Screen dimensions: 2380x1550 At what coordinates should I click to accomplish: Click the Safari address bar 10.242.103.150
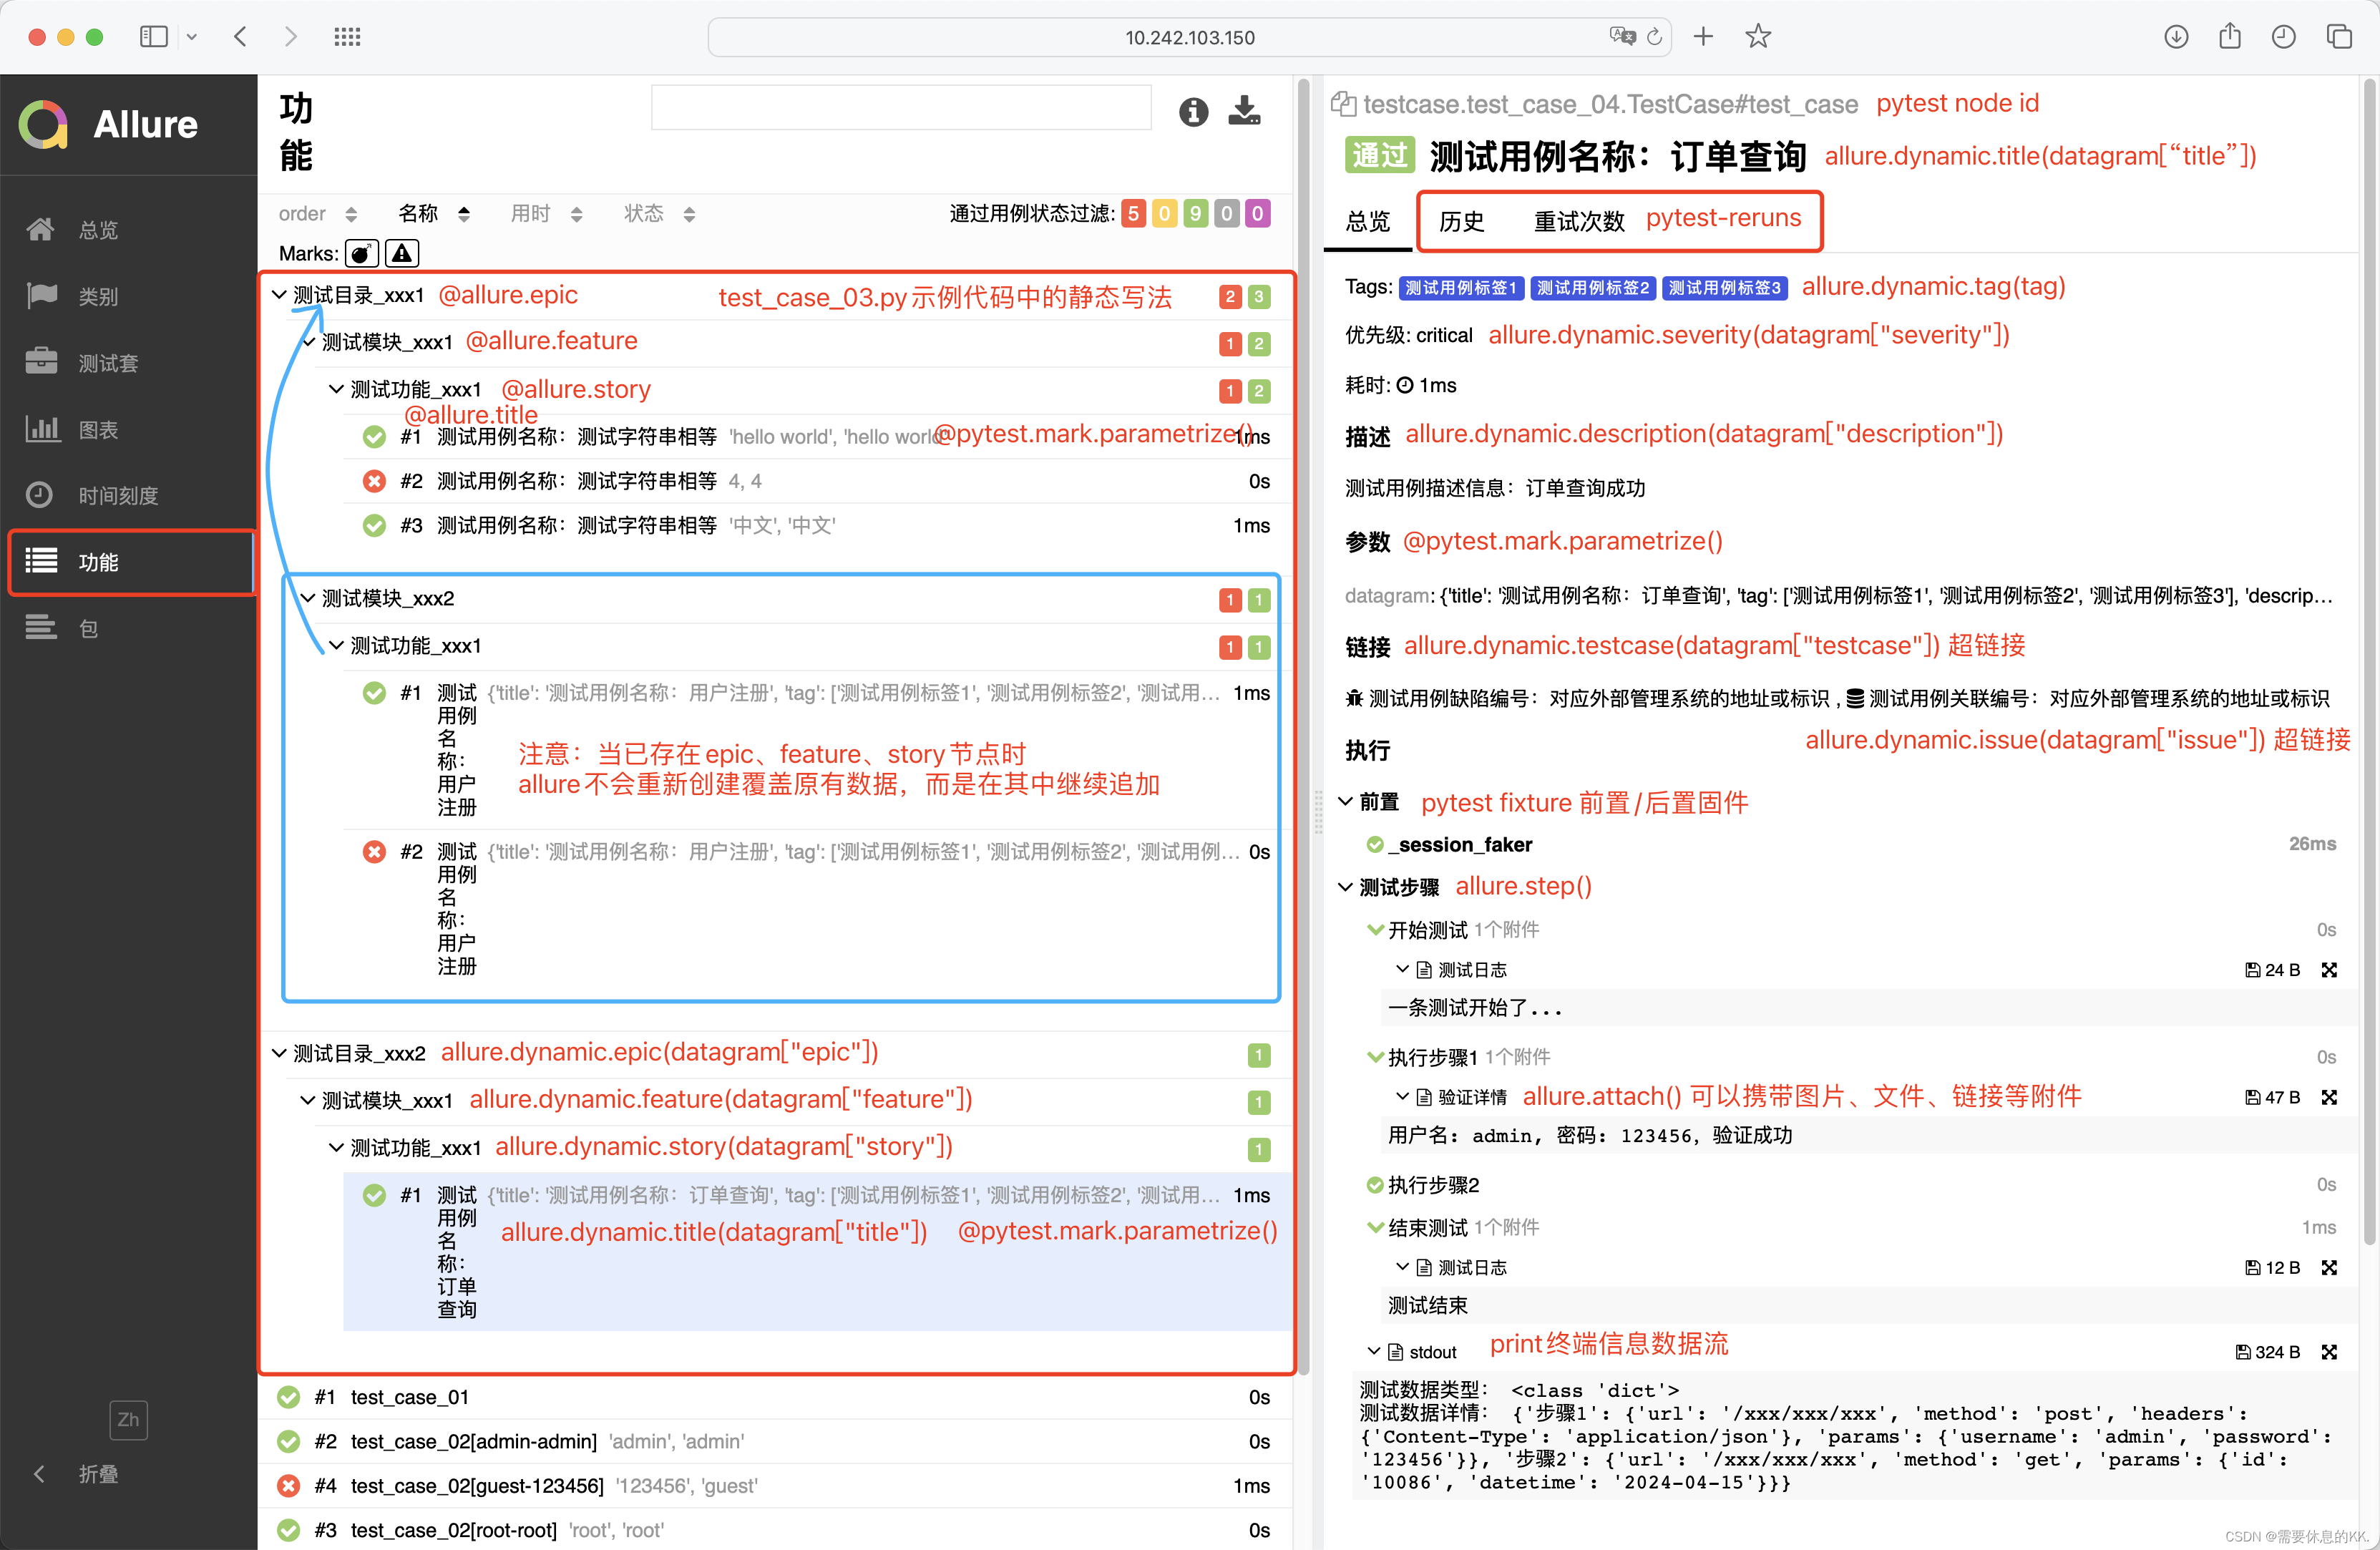1189,37
